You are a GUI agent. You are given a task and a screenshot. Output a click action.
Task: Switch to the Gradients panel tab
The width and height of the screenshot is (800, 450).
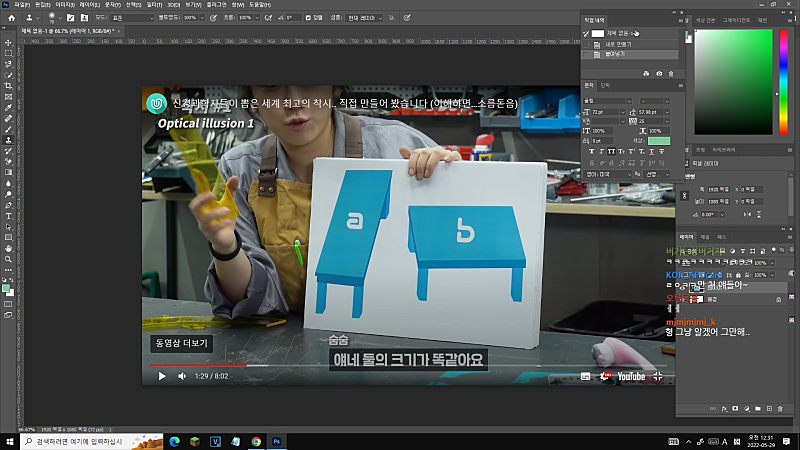click(x=736, y=20)
